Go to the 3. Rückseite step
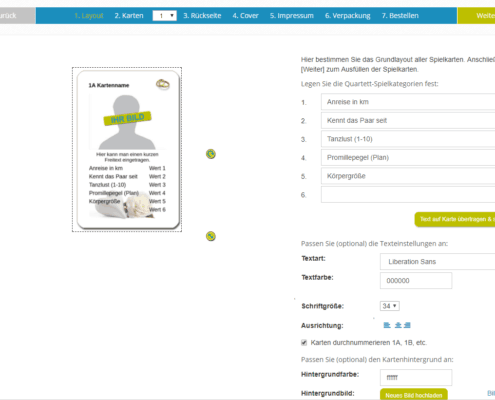The image size is (495, 400). click(202, 16)
